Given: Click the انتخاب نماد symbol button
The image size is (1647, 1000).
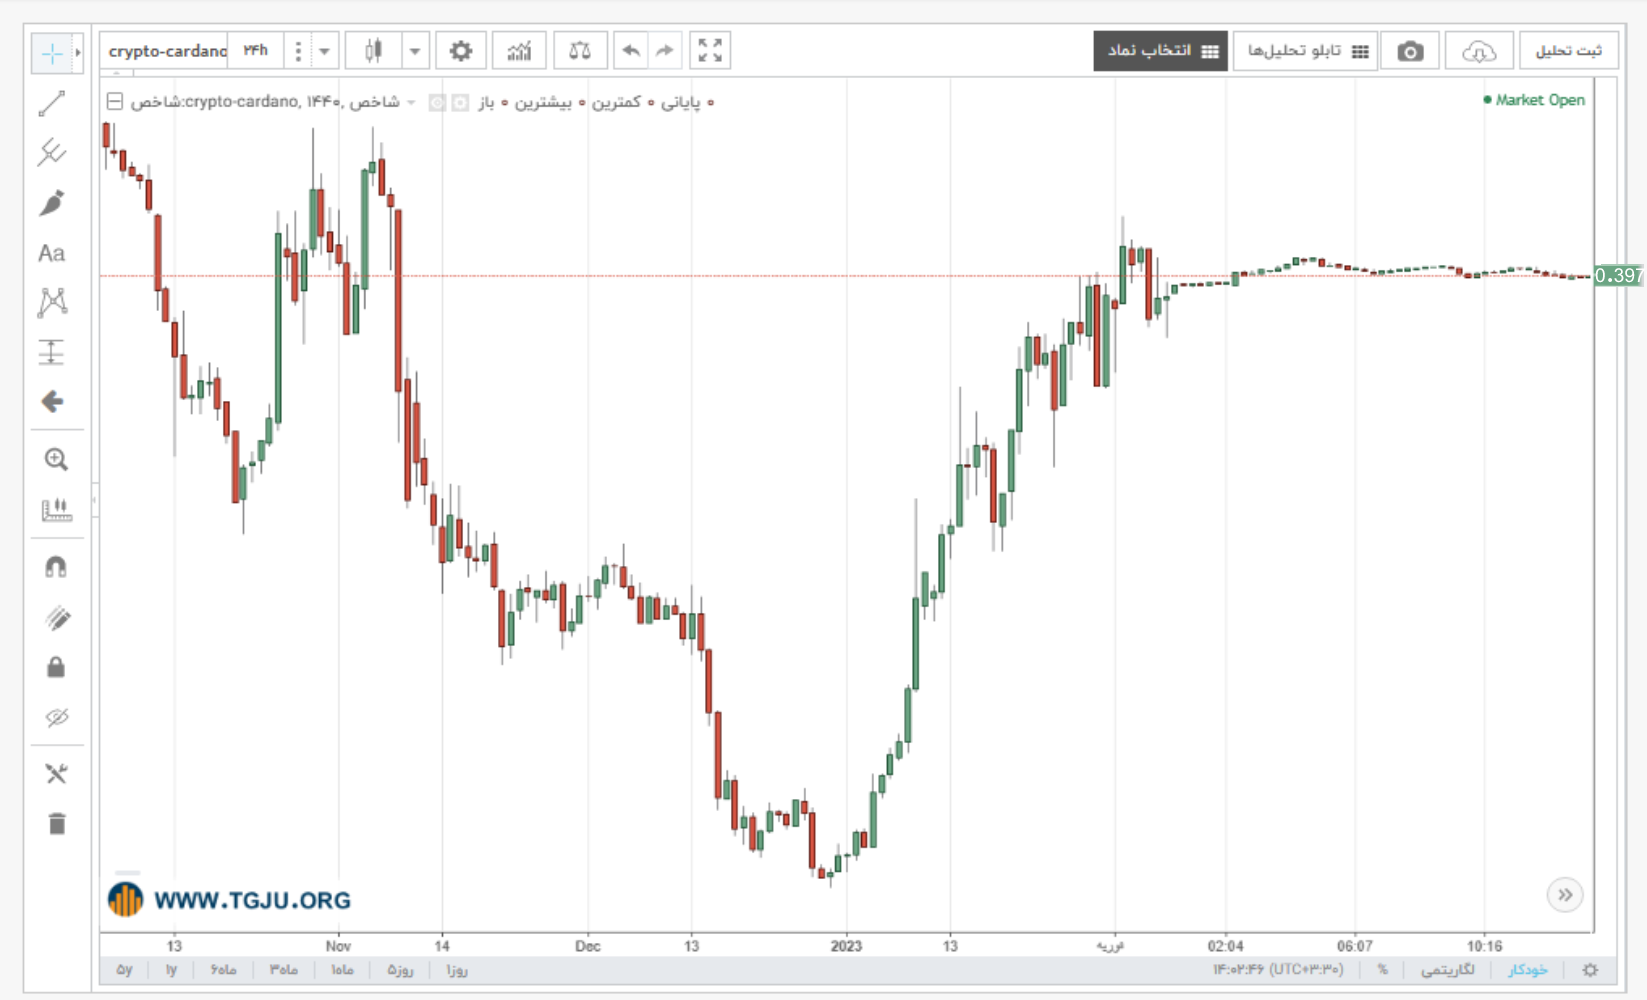Looking at the screenshot, I should (1161, 51).
